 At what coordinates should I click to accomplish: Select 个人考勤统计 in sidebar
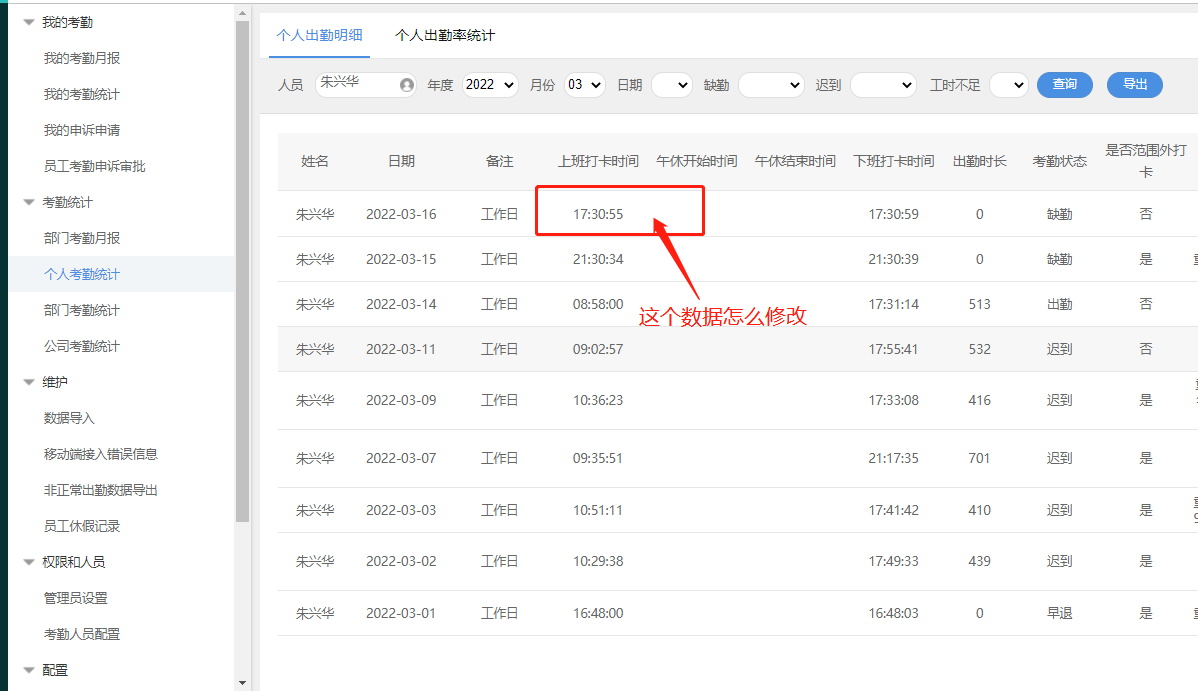[x=82, y=274]
